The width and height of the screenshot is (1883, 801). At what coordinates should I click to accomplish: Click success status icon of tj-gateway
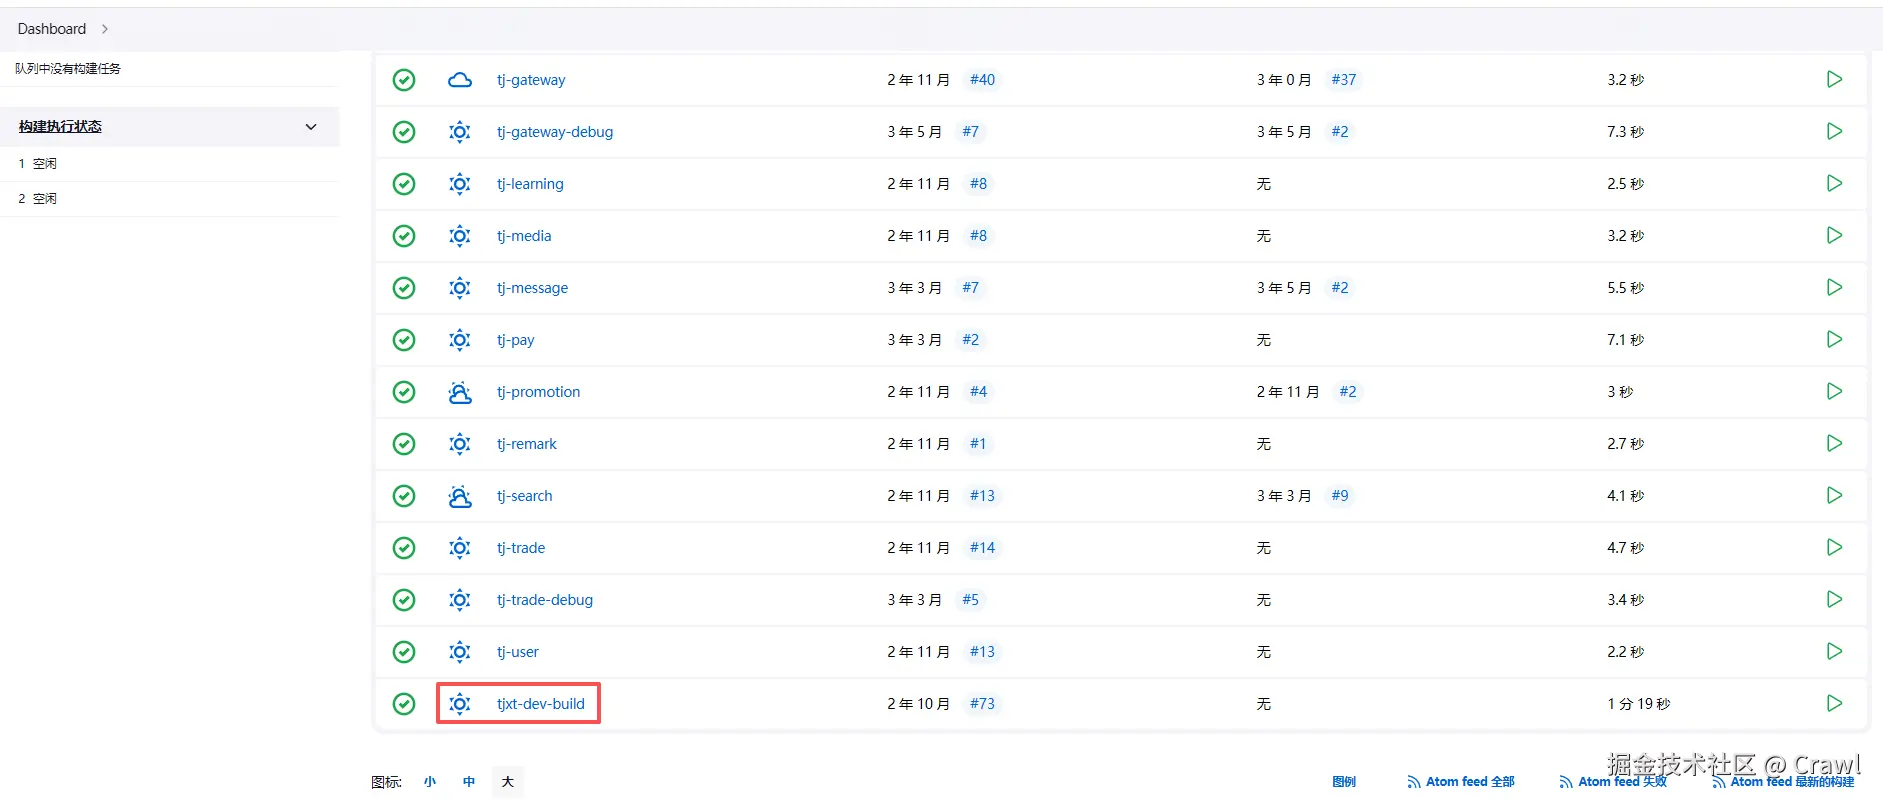click(x=404, y=80)
